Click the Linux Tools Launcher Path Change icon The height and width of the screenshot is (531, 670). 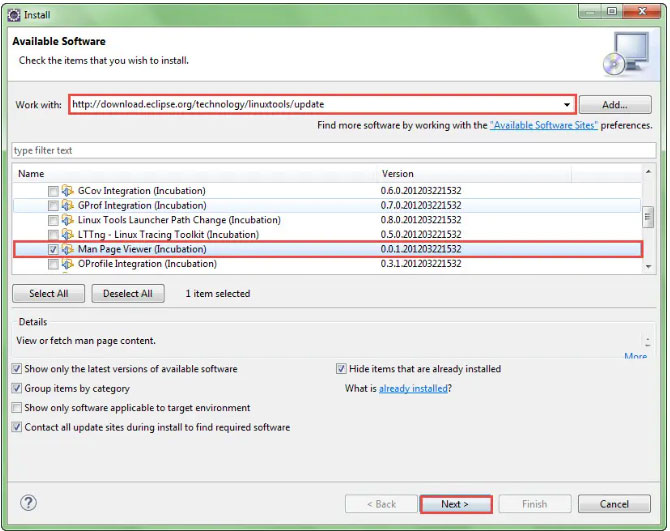[x=68, y=220]
